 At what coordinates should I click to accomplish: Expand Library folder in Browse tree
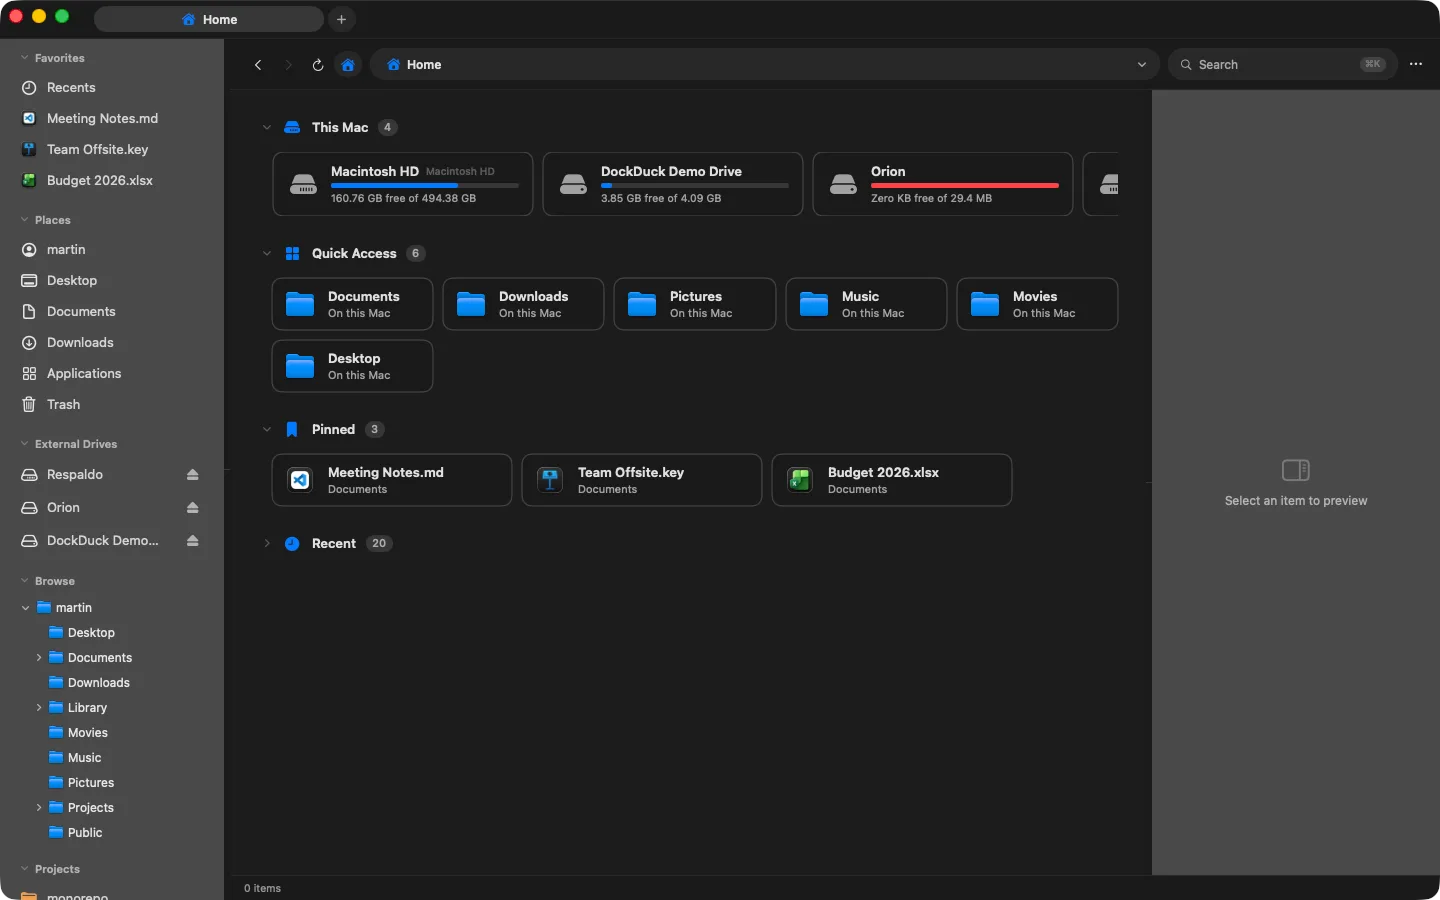[39, 708]
